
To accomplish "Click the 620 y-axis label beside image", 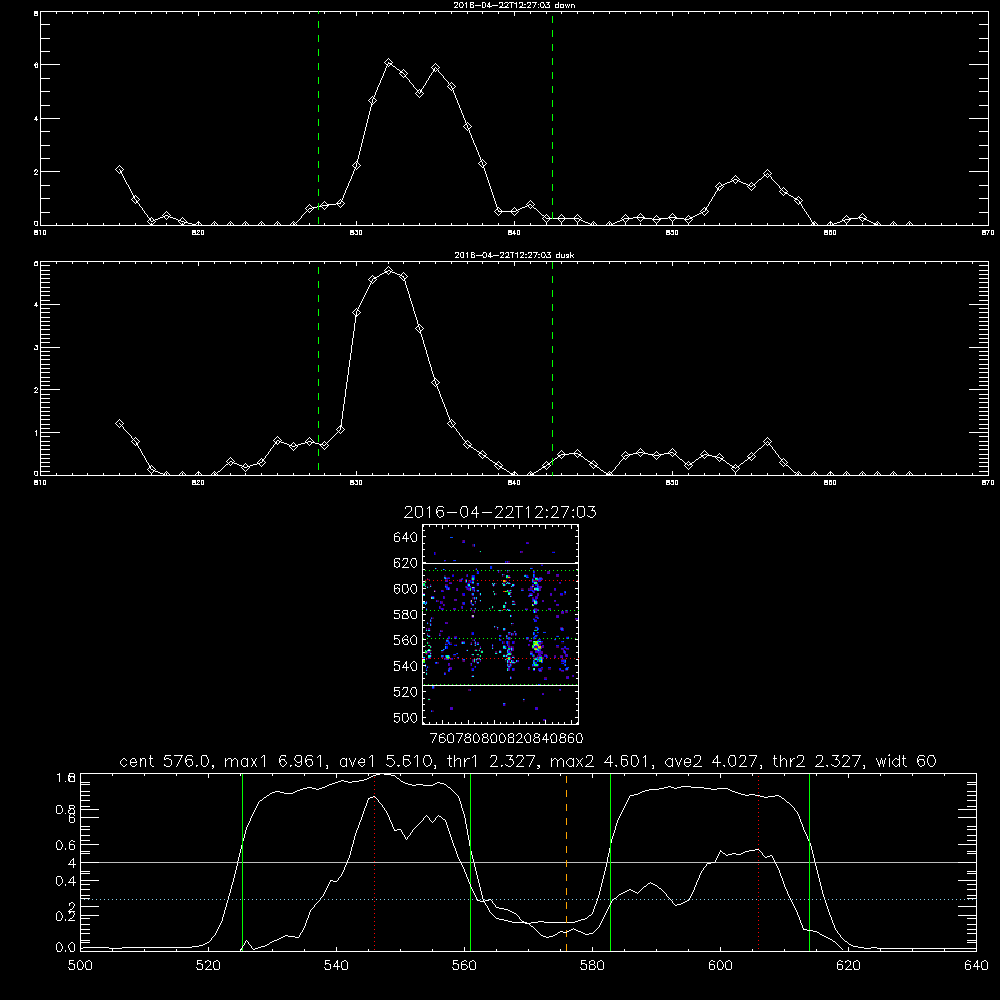I will tap(406, 563).
